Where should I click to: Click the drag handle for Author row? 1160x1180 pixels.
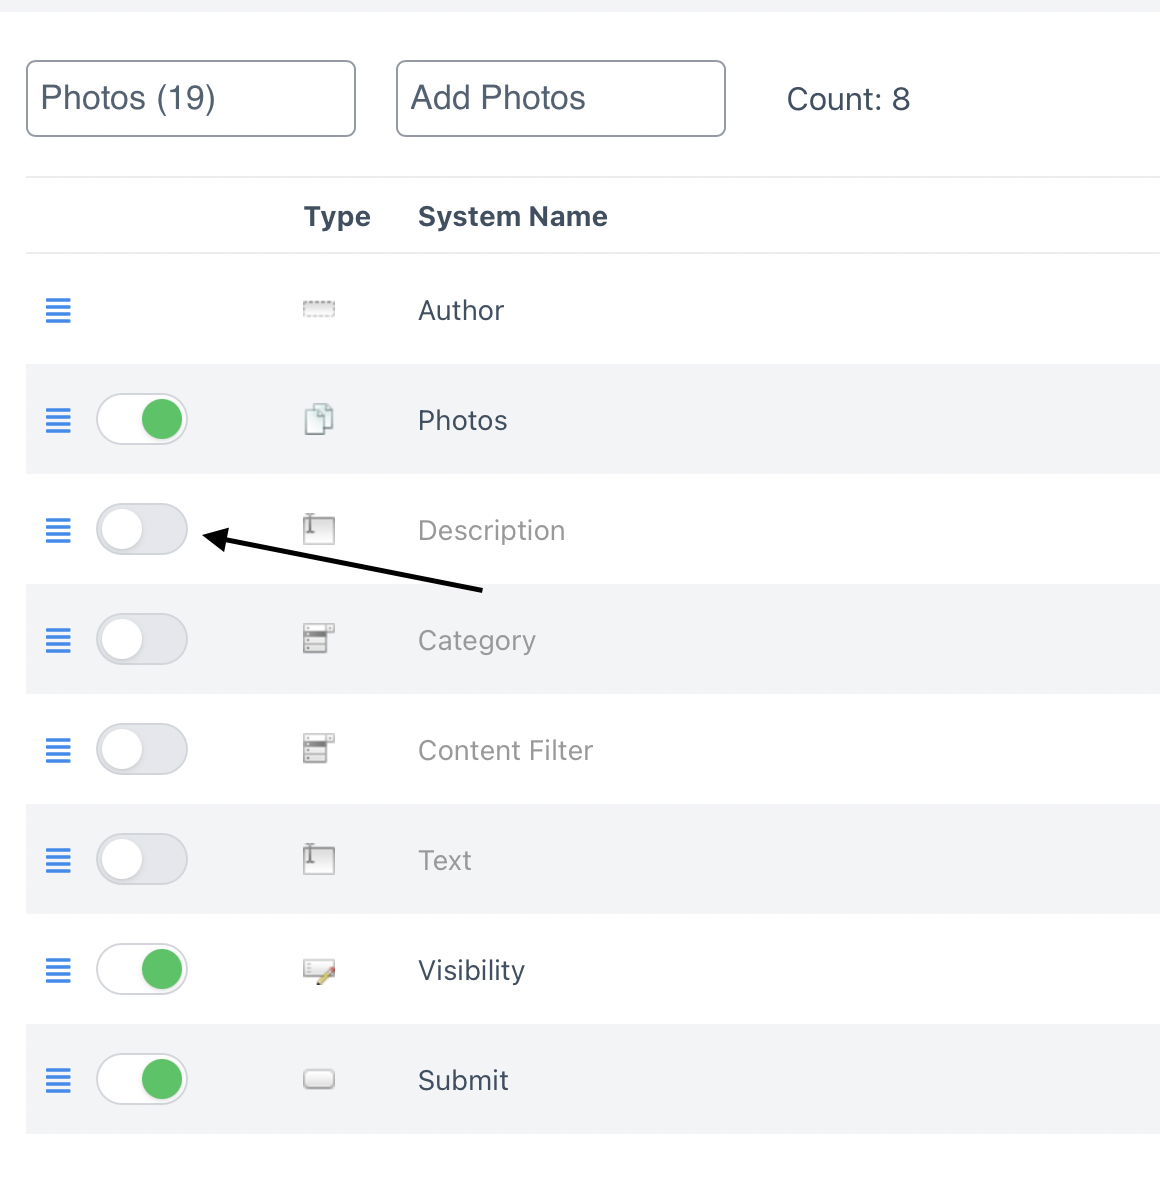58,311
